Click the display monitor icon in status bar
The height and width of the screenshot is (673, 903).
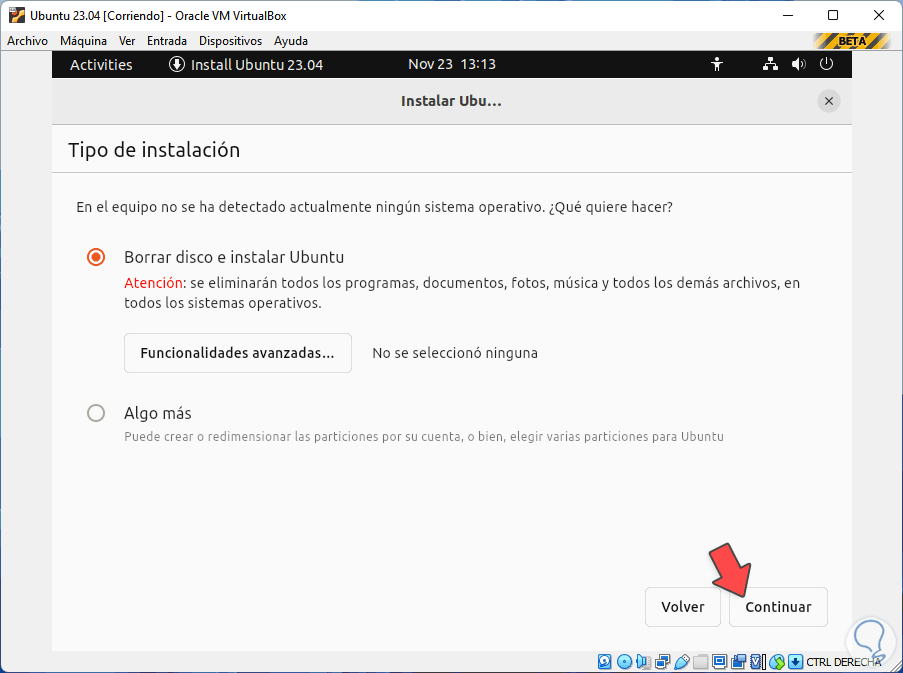click(719, 661)
